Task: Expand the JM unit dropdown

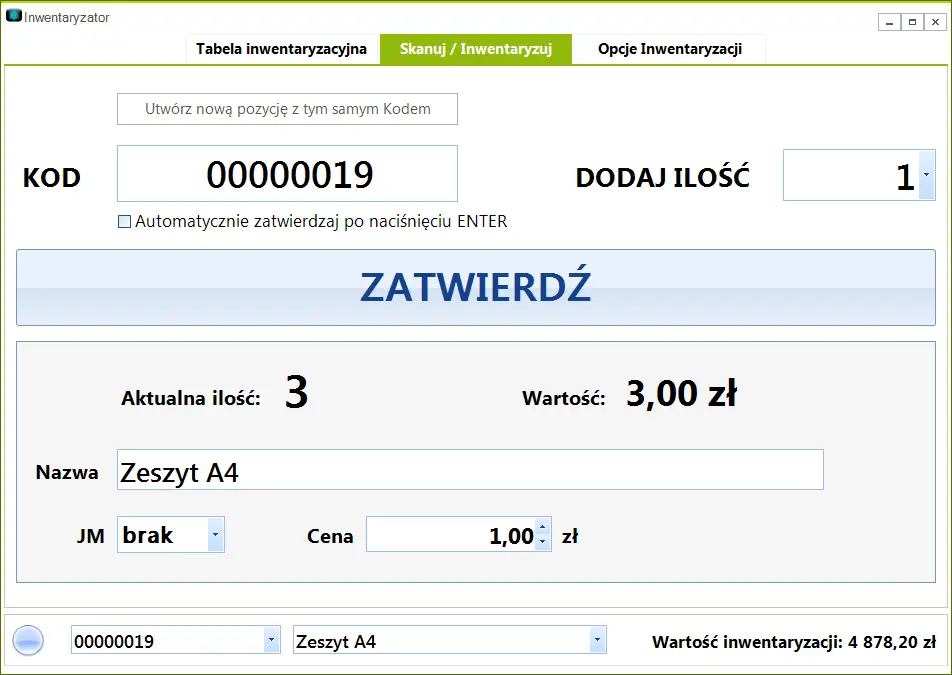Action: 216,535
